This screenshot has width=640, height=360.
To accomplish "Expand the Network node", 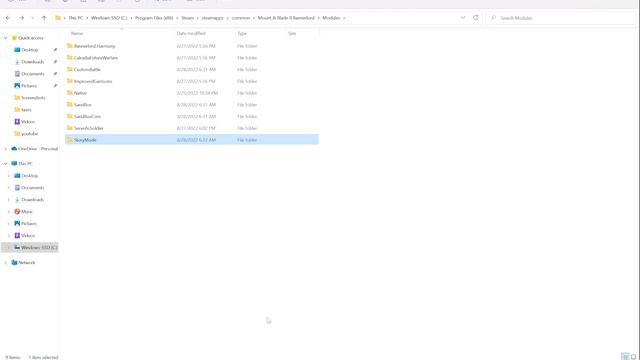I will point(6,262).
